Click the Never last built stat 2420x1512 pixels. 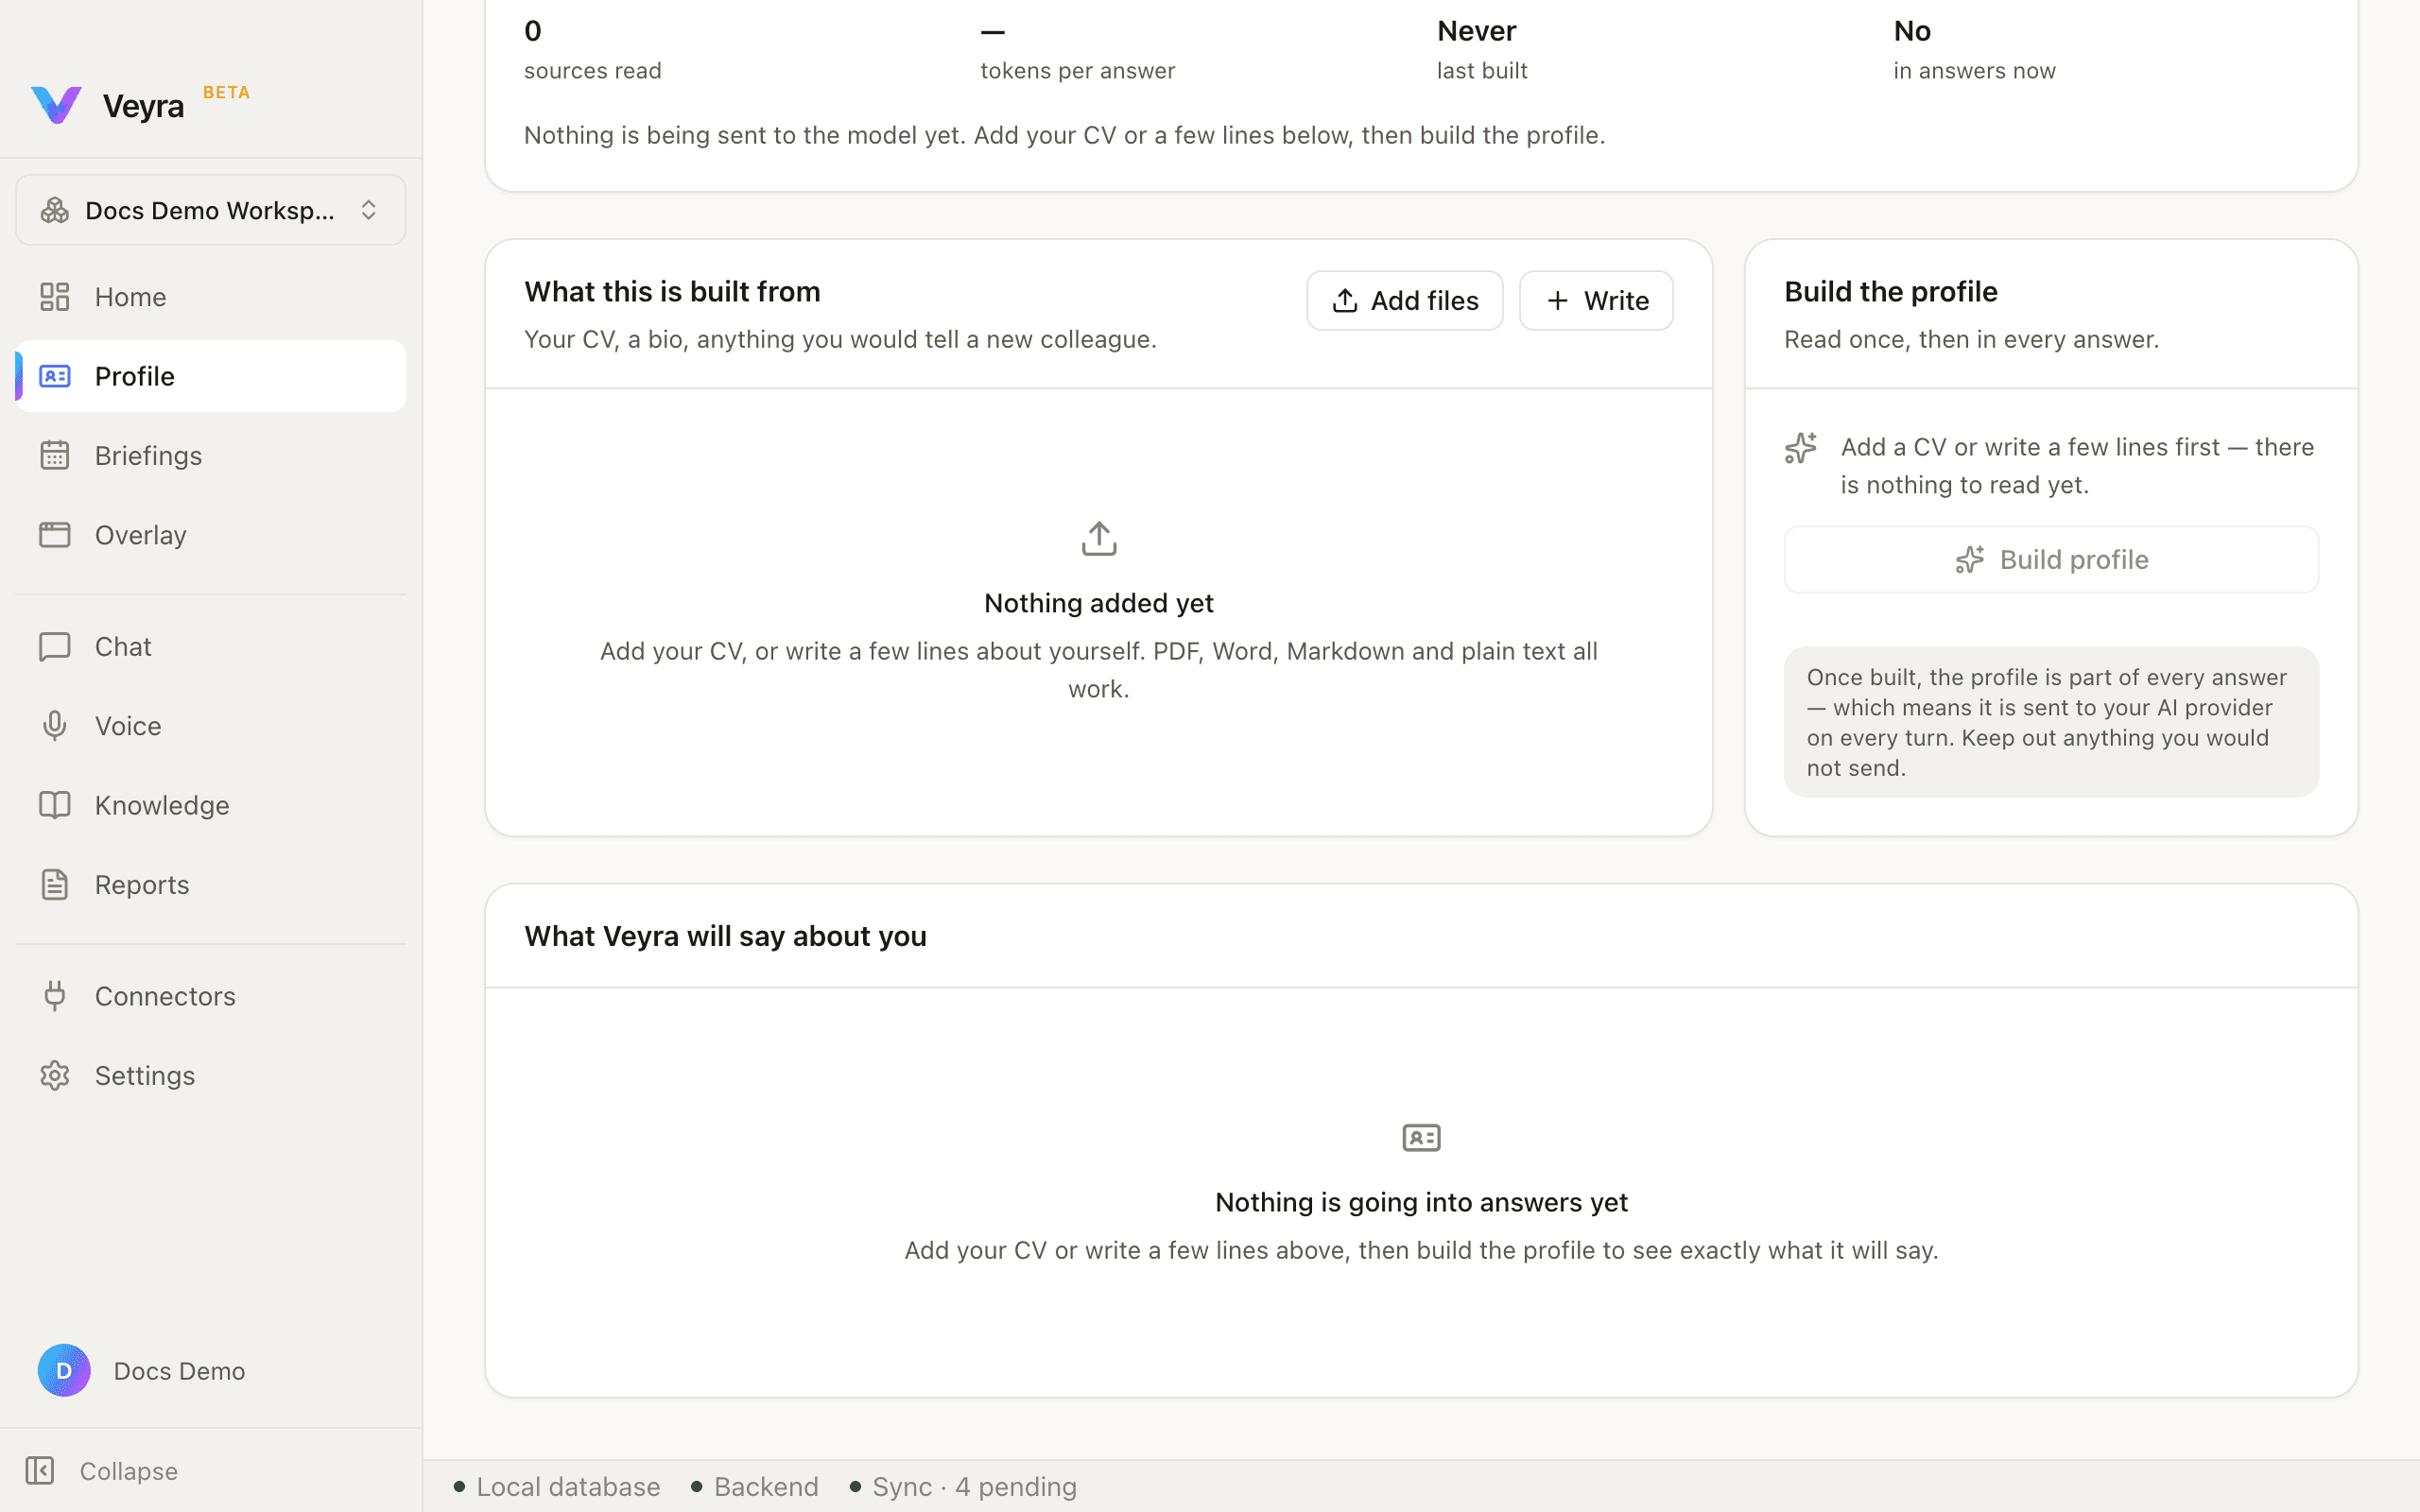(x=1482, y=50)
